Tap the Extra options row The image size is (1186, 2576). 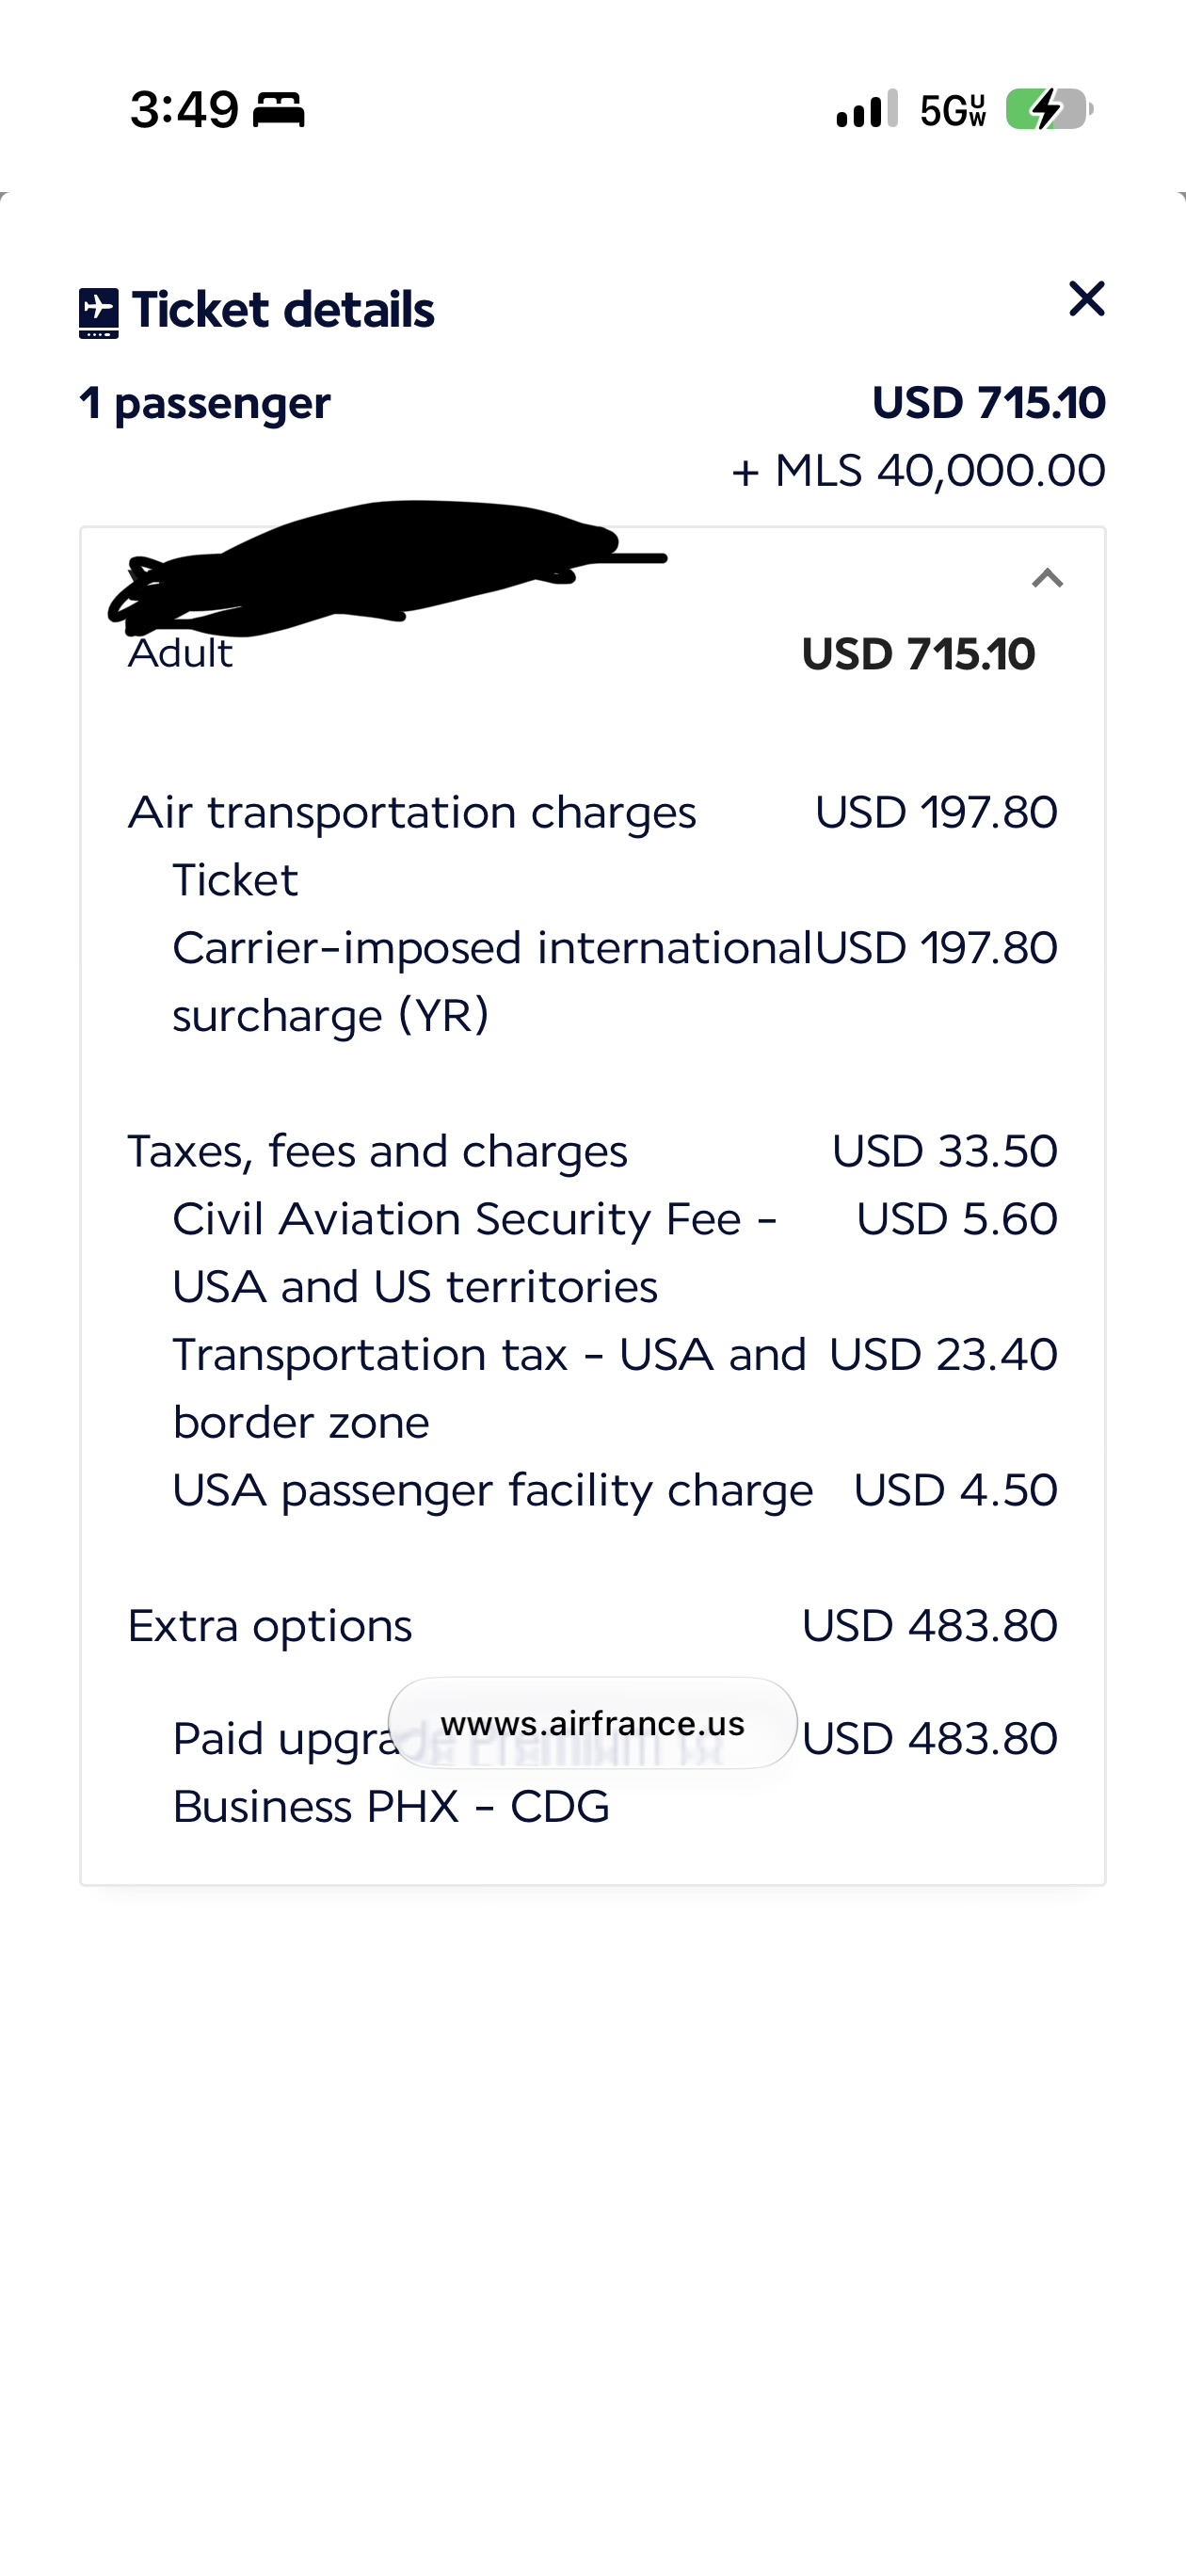pos(592,1626)
